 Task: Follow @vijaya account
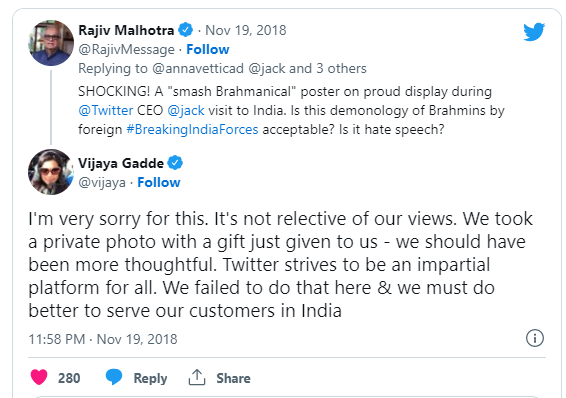pyautogui.click(x=159, y=183)
